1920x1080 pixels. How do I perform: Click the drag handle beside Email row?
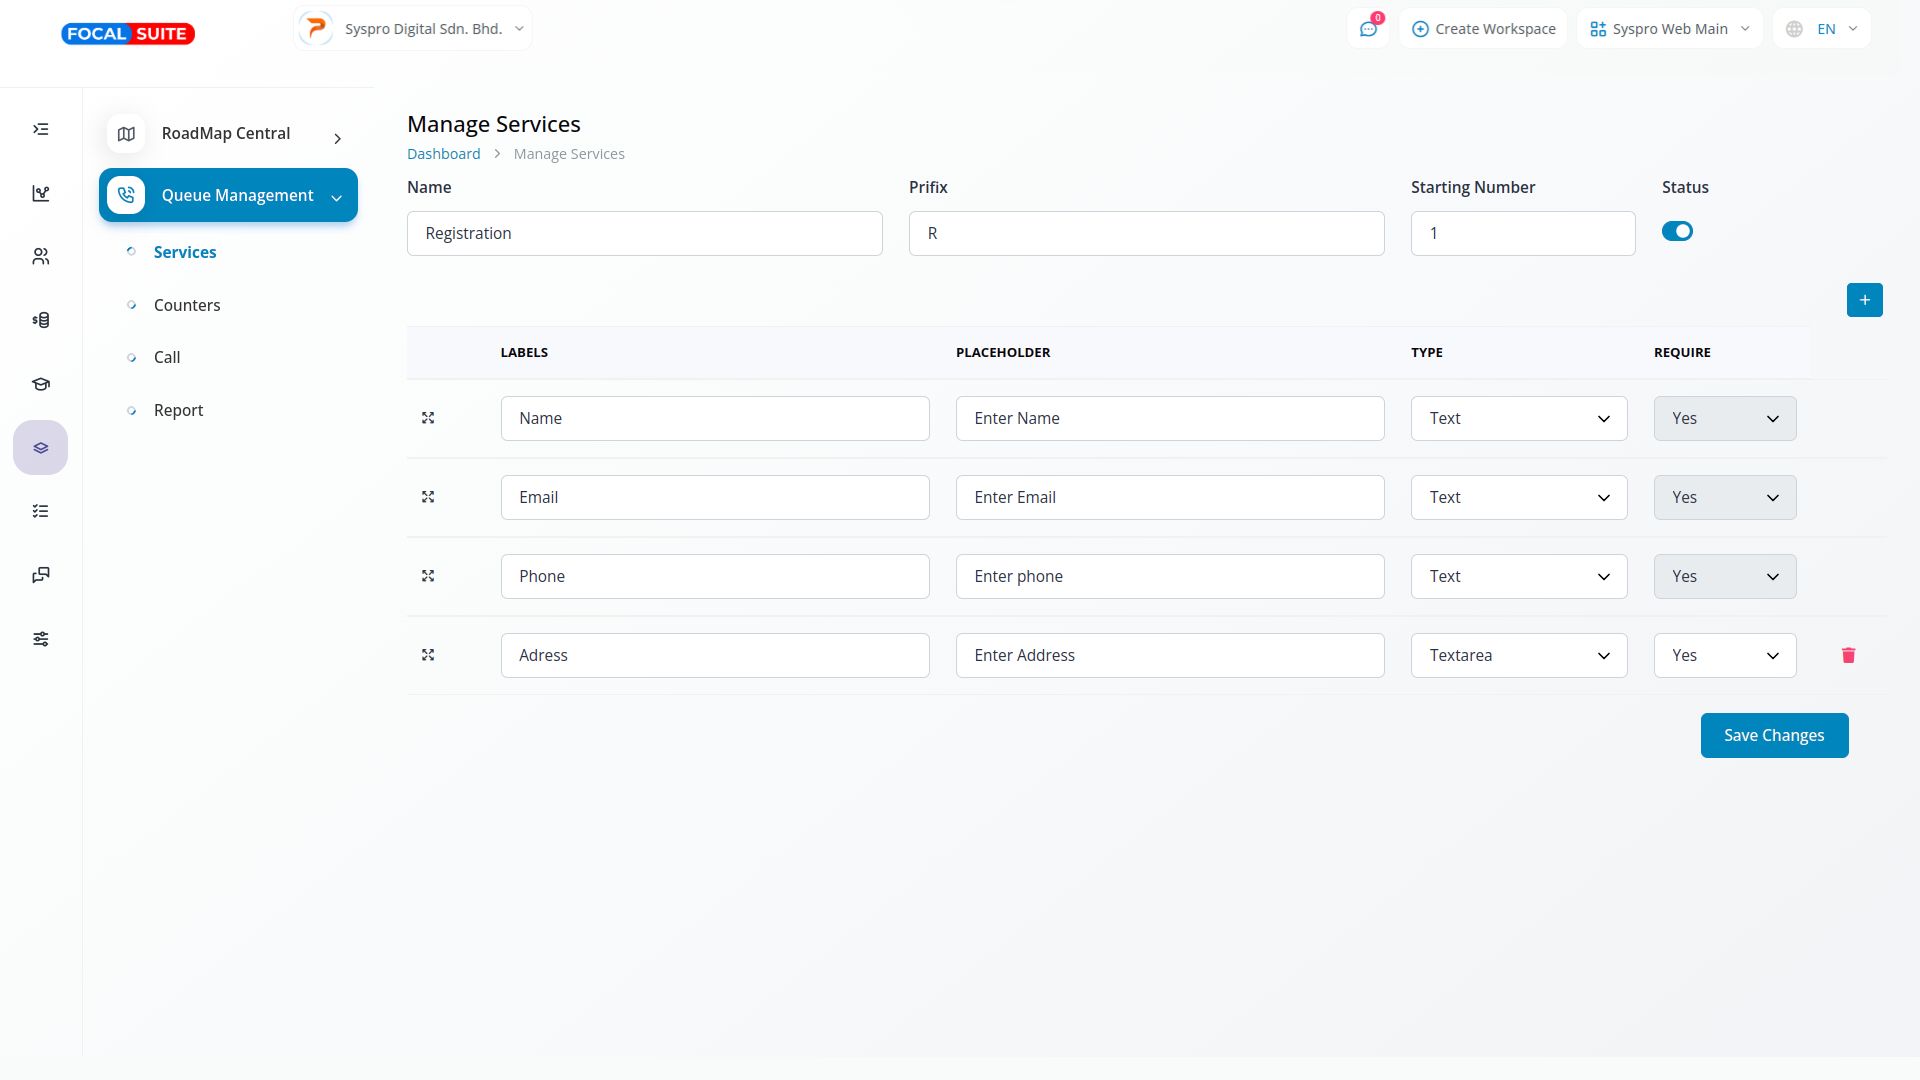428,497
